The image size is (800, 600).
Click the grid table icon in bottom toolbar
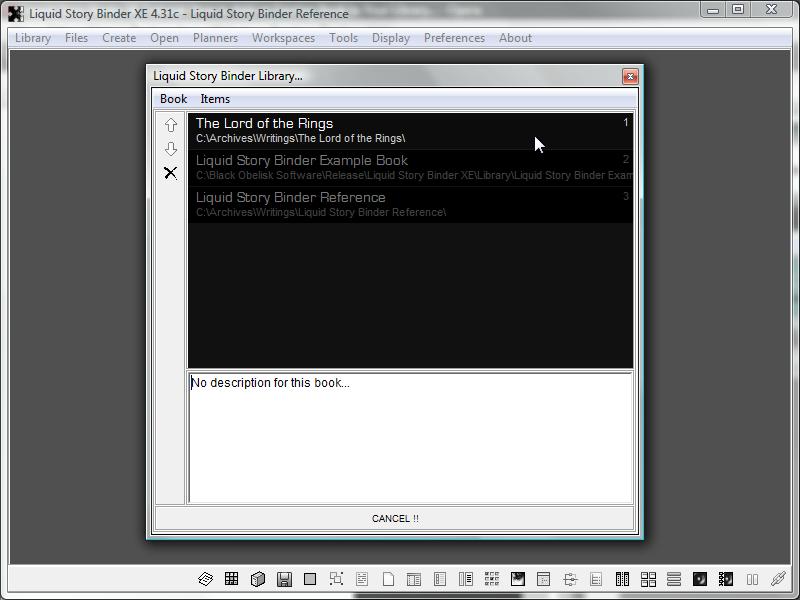(231, 579)
